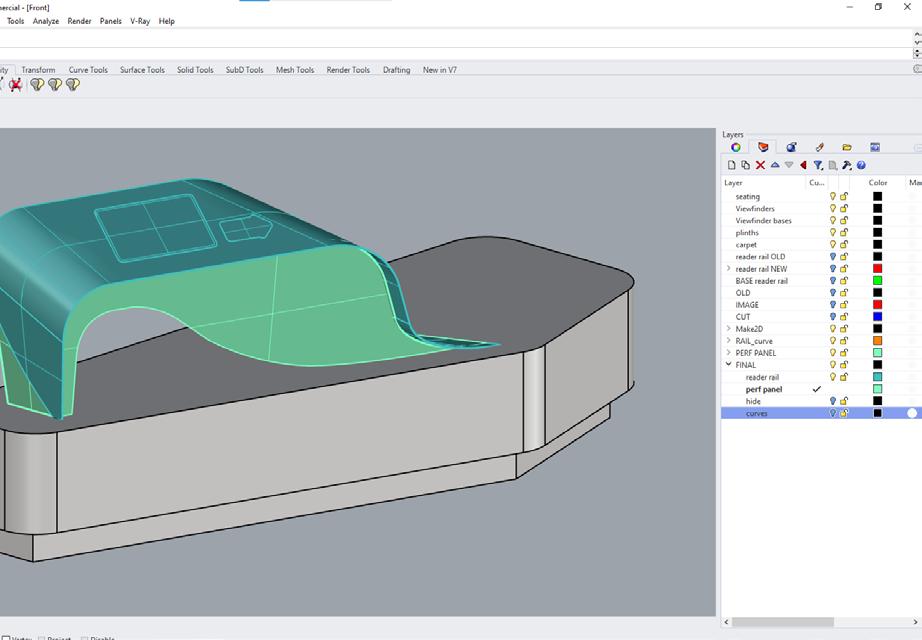922x640 pixels.
Task: Click the hammer tools icon in Layers toolbar
Action: pos(846,165)
